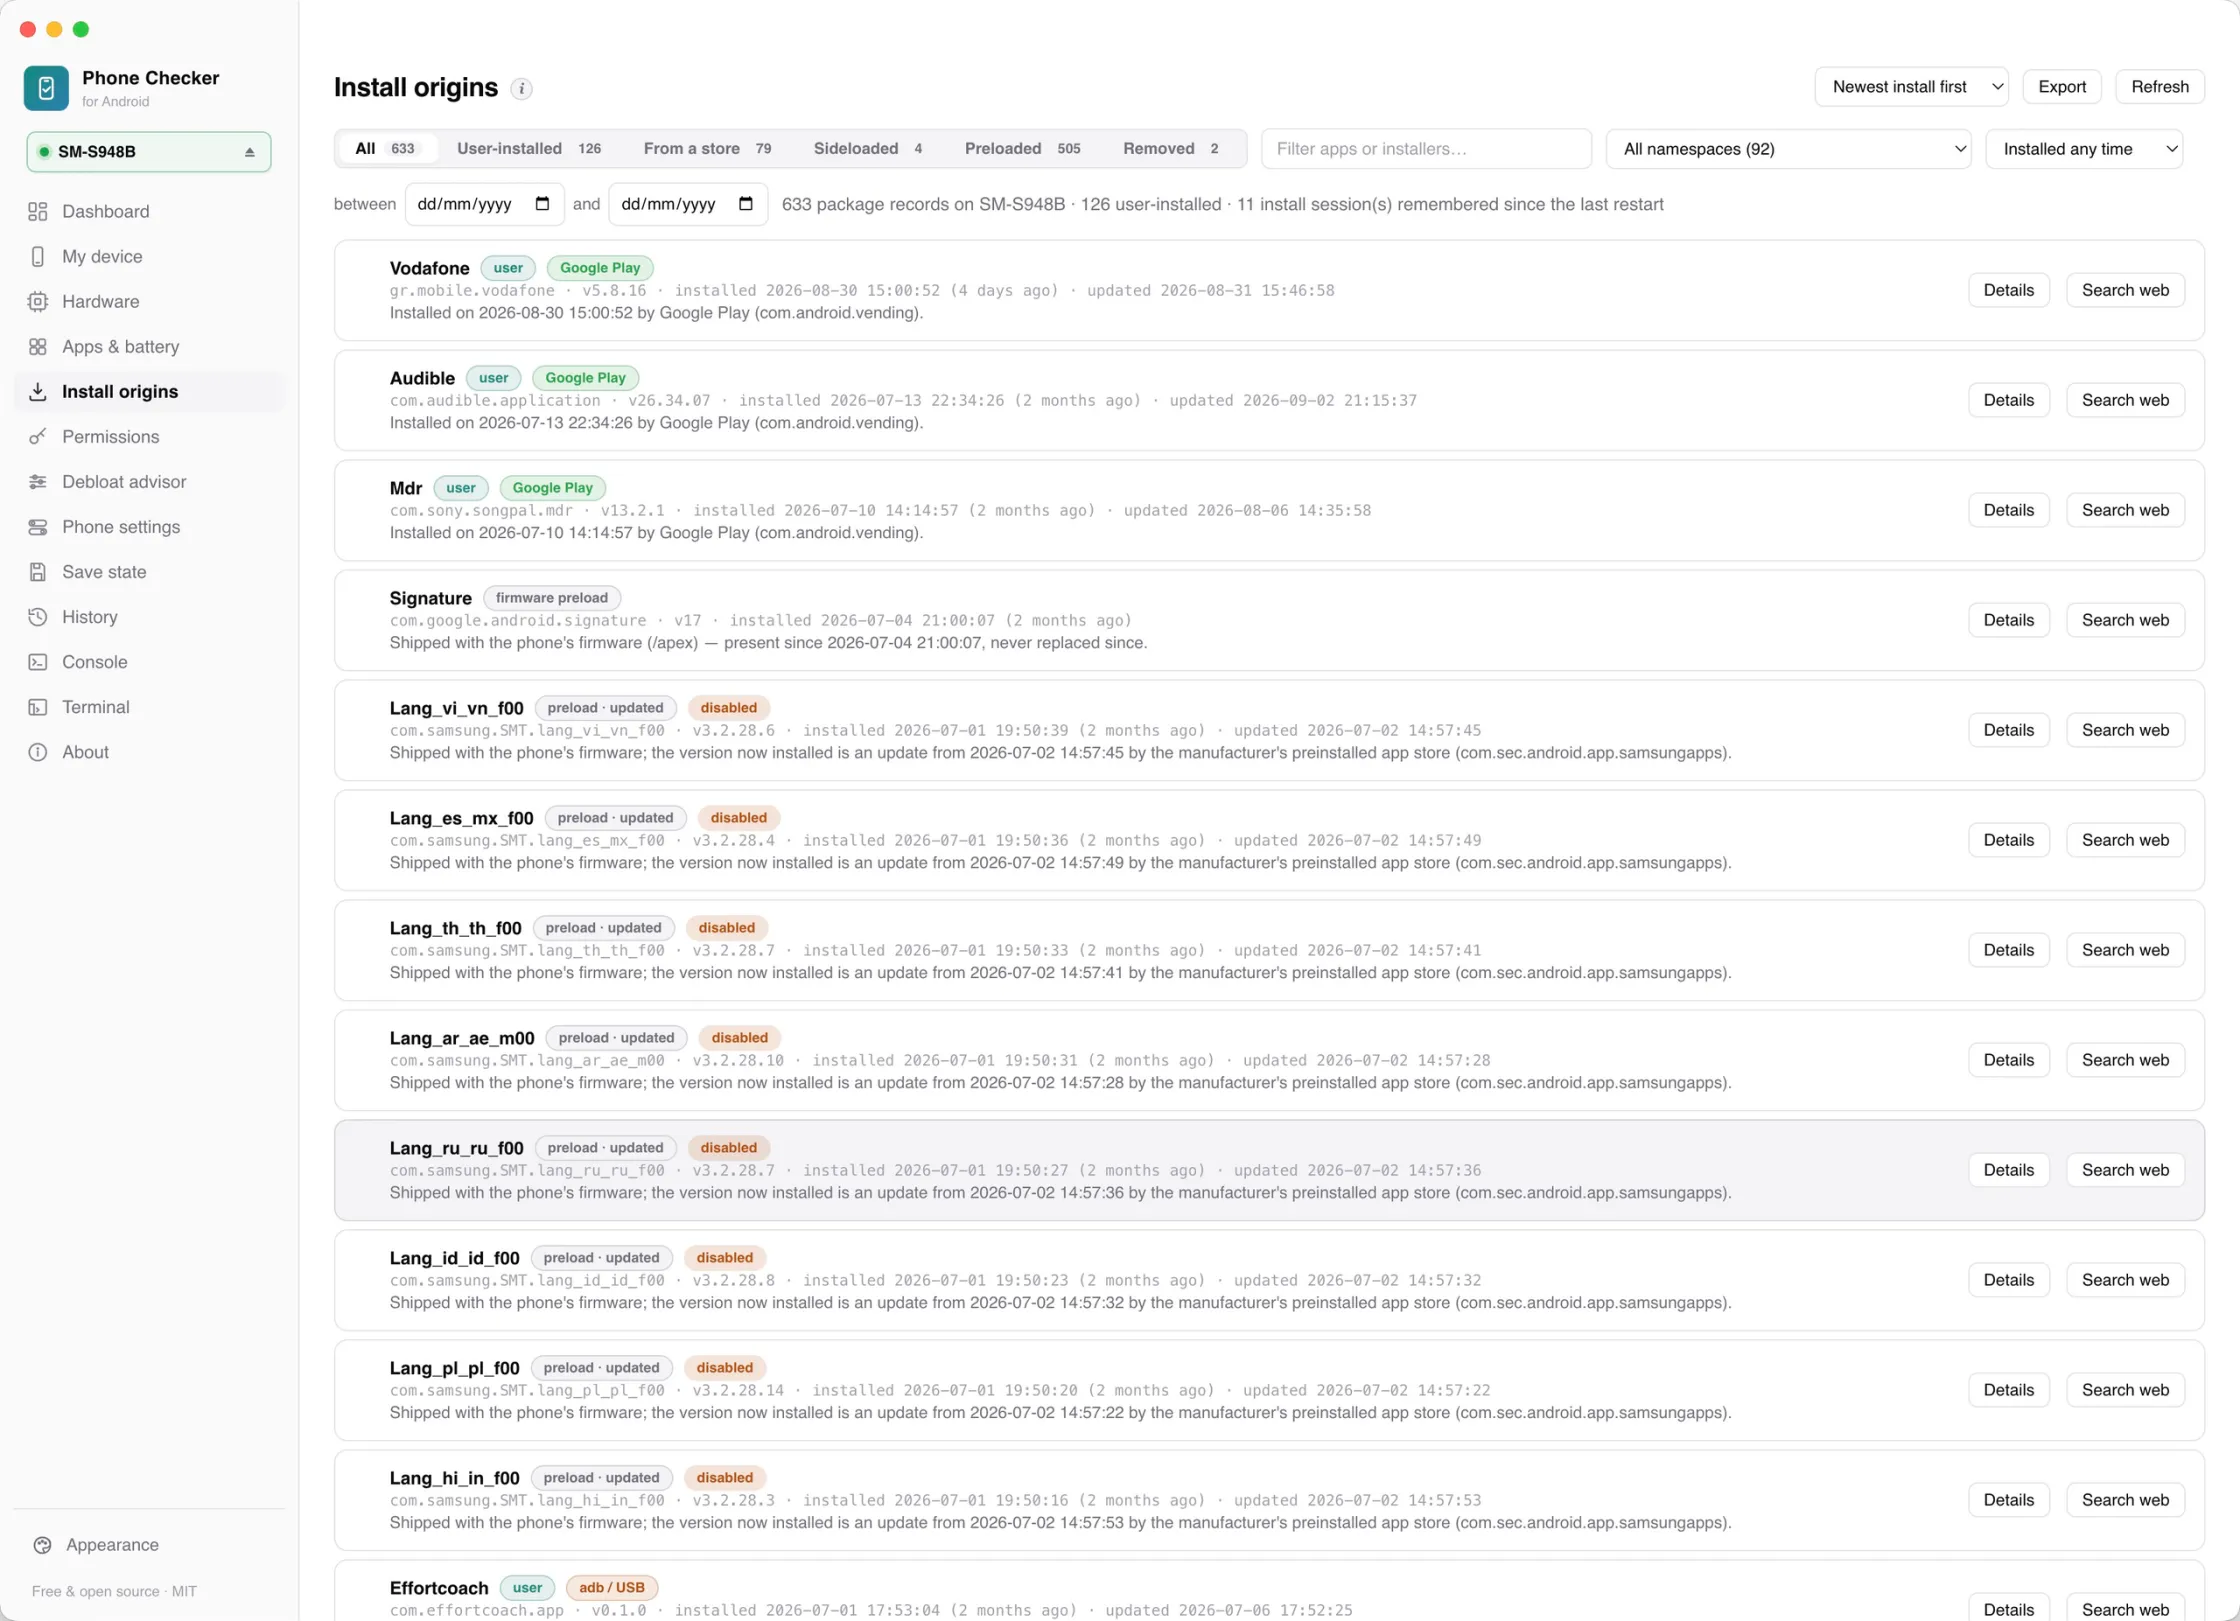2240x1621 pixels.
Task: Expand the SM-S948B device selector
Action: coord(149,152)
